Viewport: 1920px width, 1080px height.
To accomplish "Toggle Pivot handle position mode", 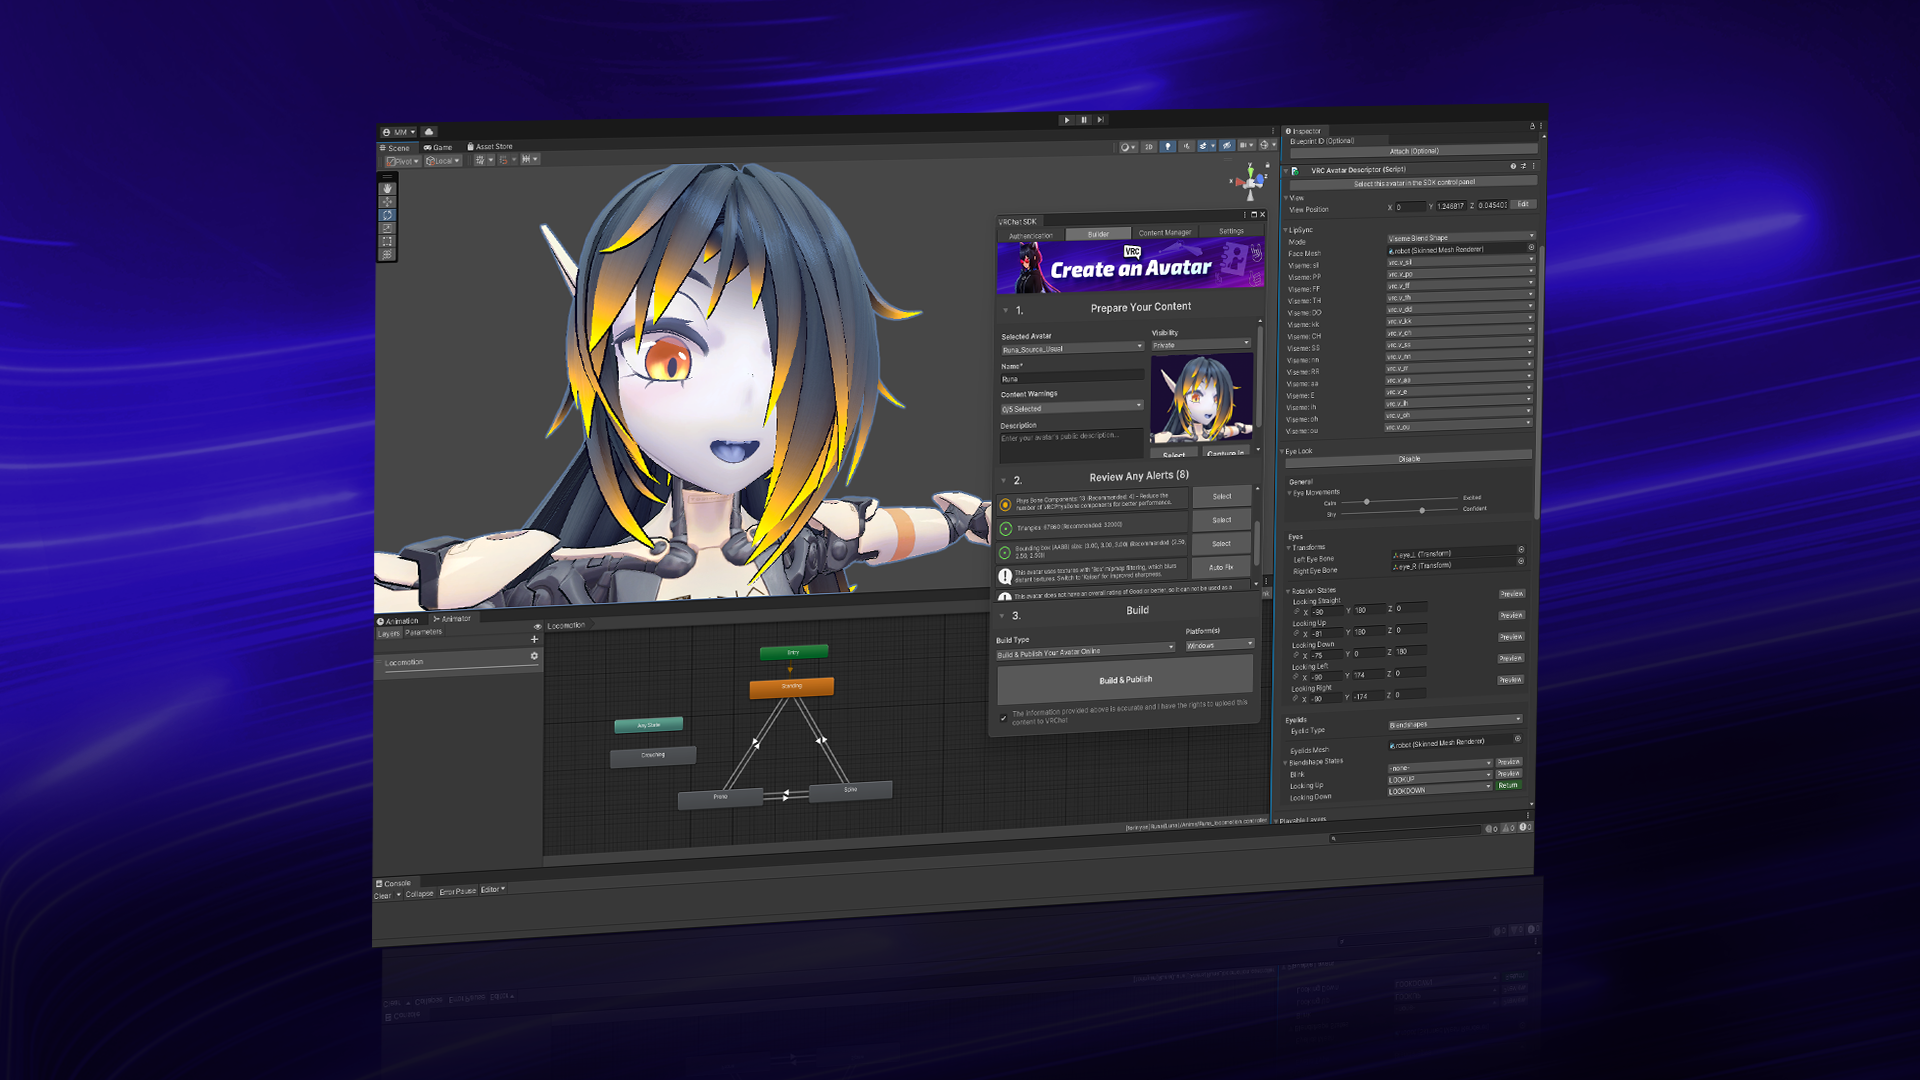I will (403, 160).
